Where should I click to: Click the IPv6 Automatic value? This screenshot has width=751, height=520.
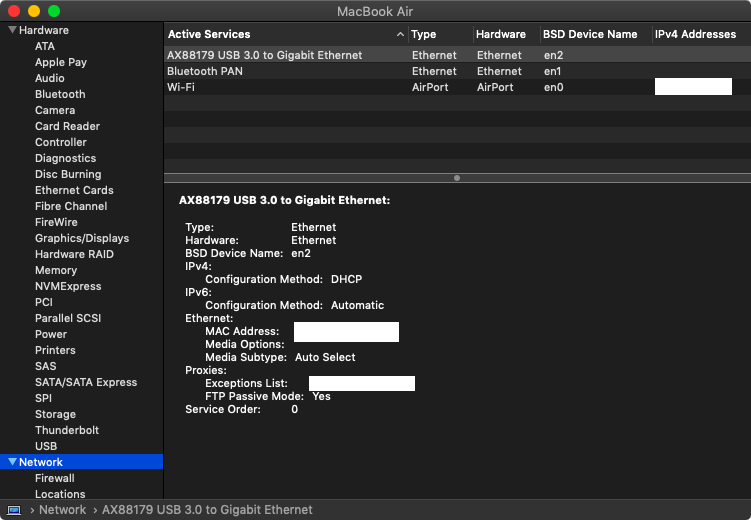(x=357, y=305)
